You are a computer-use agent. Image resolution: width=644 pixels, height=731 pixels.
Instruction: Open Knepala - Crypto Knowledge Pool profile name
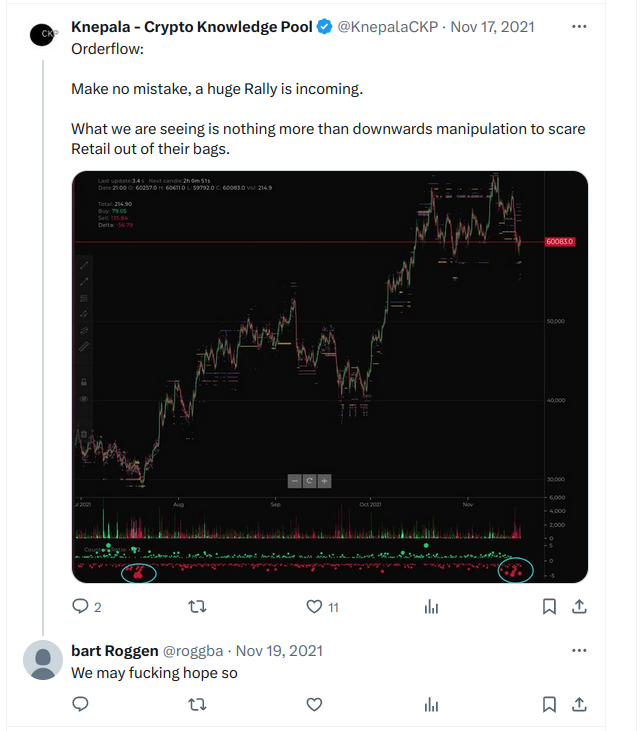click(192, 27)
